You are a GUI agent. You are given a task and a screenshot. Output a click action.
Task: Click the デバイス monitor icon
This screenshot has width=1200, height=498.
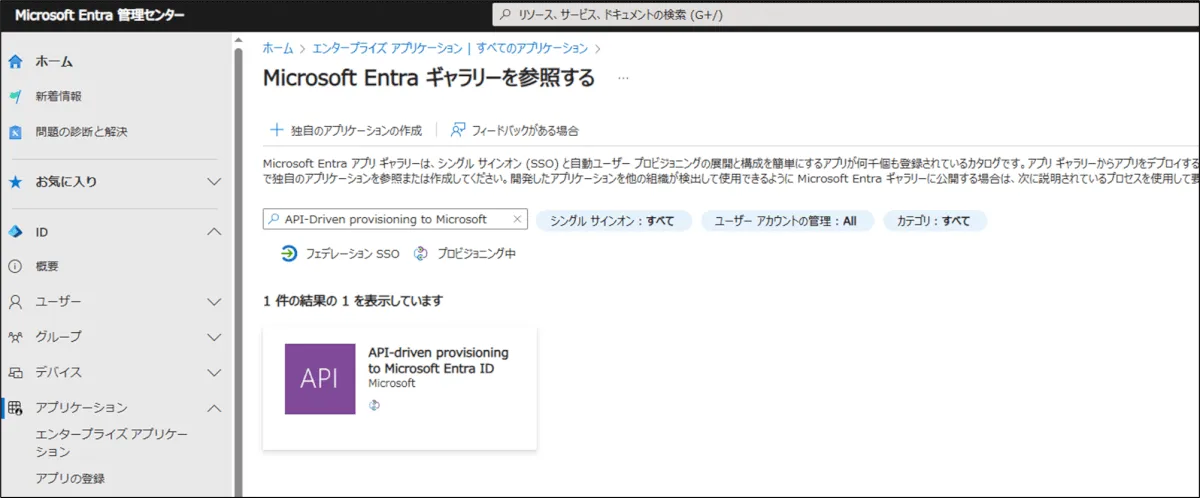click(15, 372)
